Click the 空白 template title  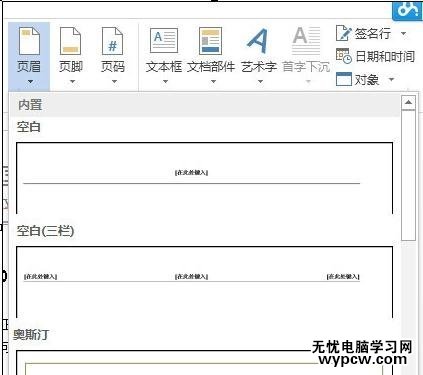[29, 127]
